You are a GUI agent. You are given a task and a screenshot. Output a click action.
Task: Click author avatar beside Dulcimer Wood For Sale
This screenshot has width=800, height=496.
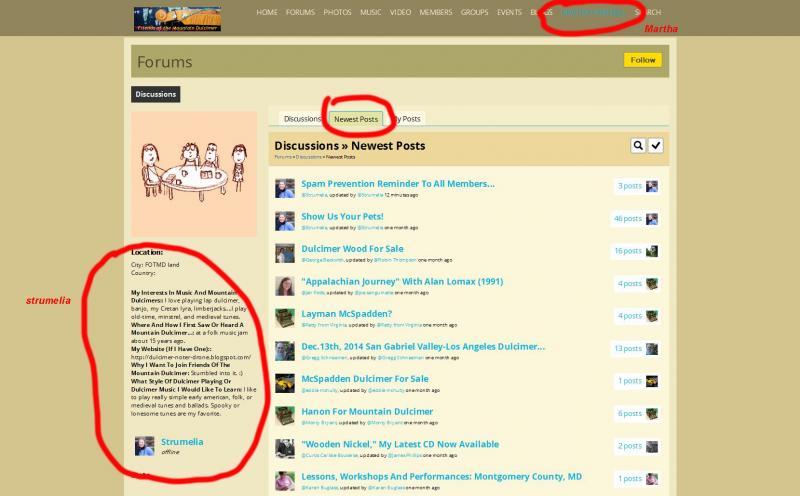(x=284, y=253)
